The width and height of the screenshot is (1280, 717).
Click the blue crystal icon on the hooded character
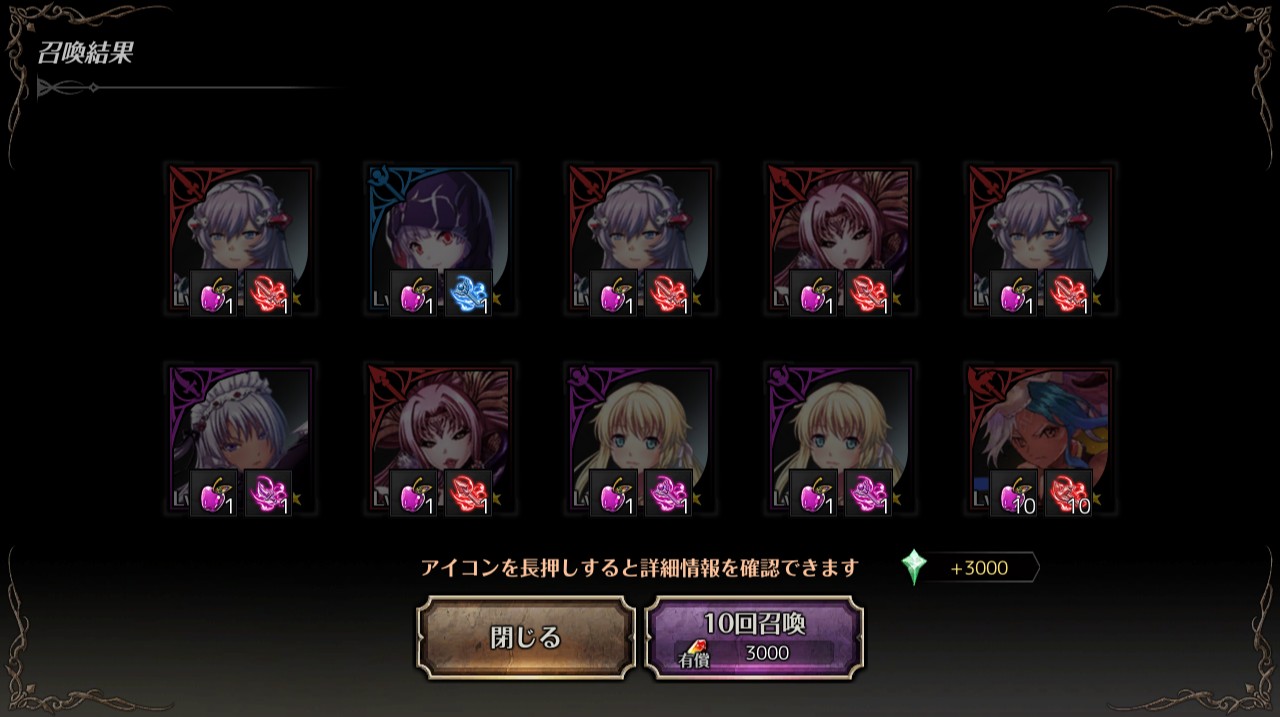click(x=468, y=294)
